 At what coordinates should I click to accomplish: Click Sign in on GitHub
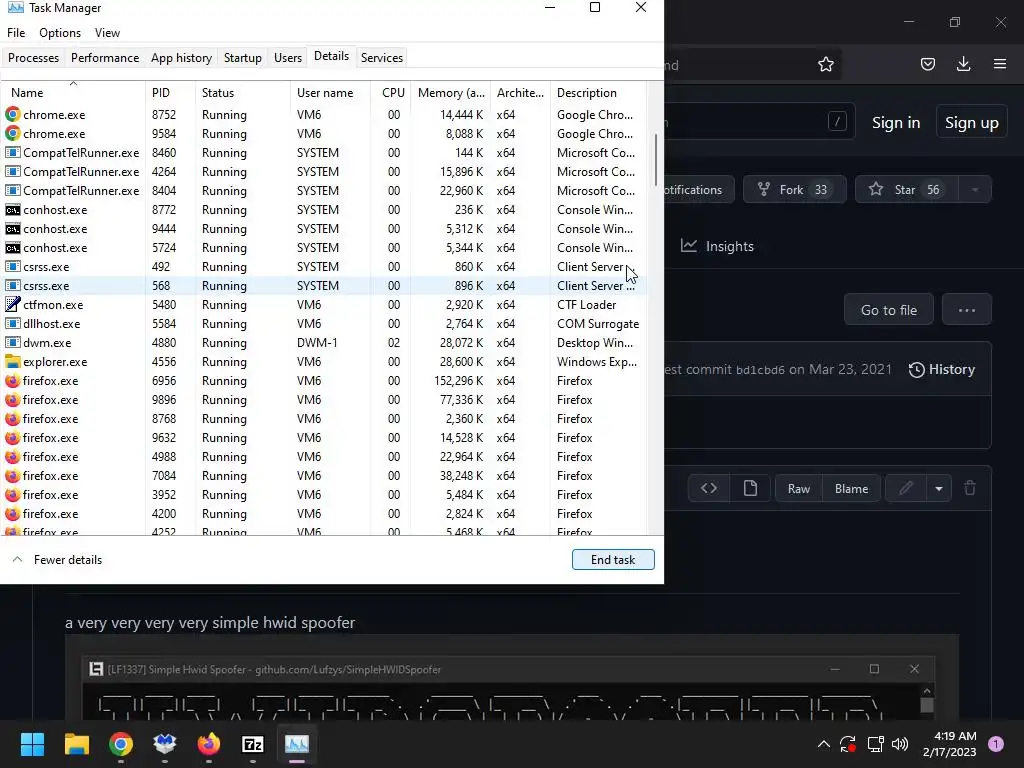coord(896,122)
